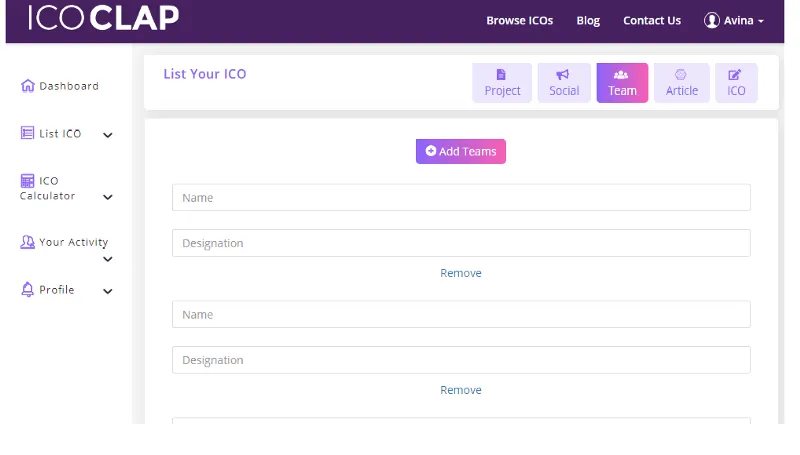800x455 pixels.
Task: Focus the first Designation input field
Action: [x=461, y=243]
